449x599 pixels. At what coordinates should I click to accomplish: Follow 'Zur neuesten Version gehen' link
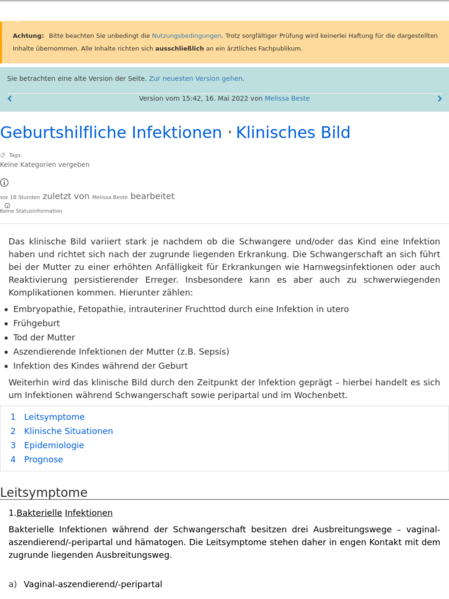[196, 78]
